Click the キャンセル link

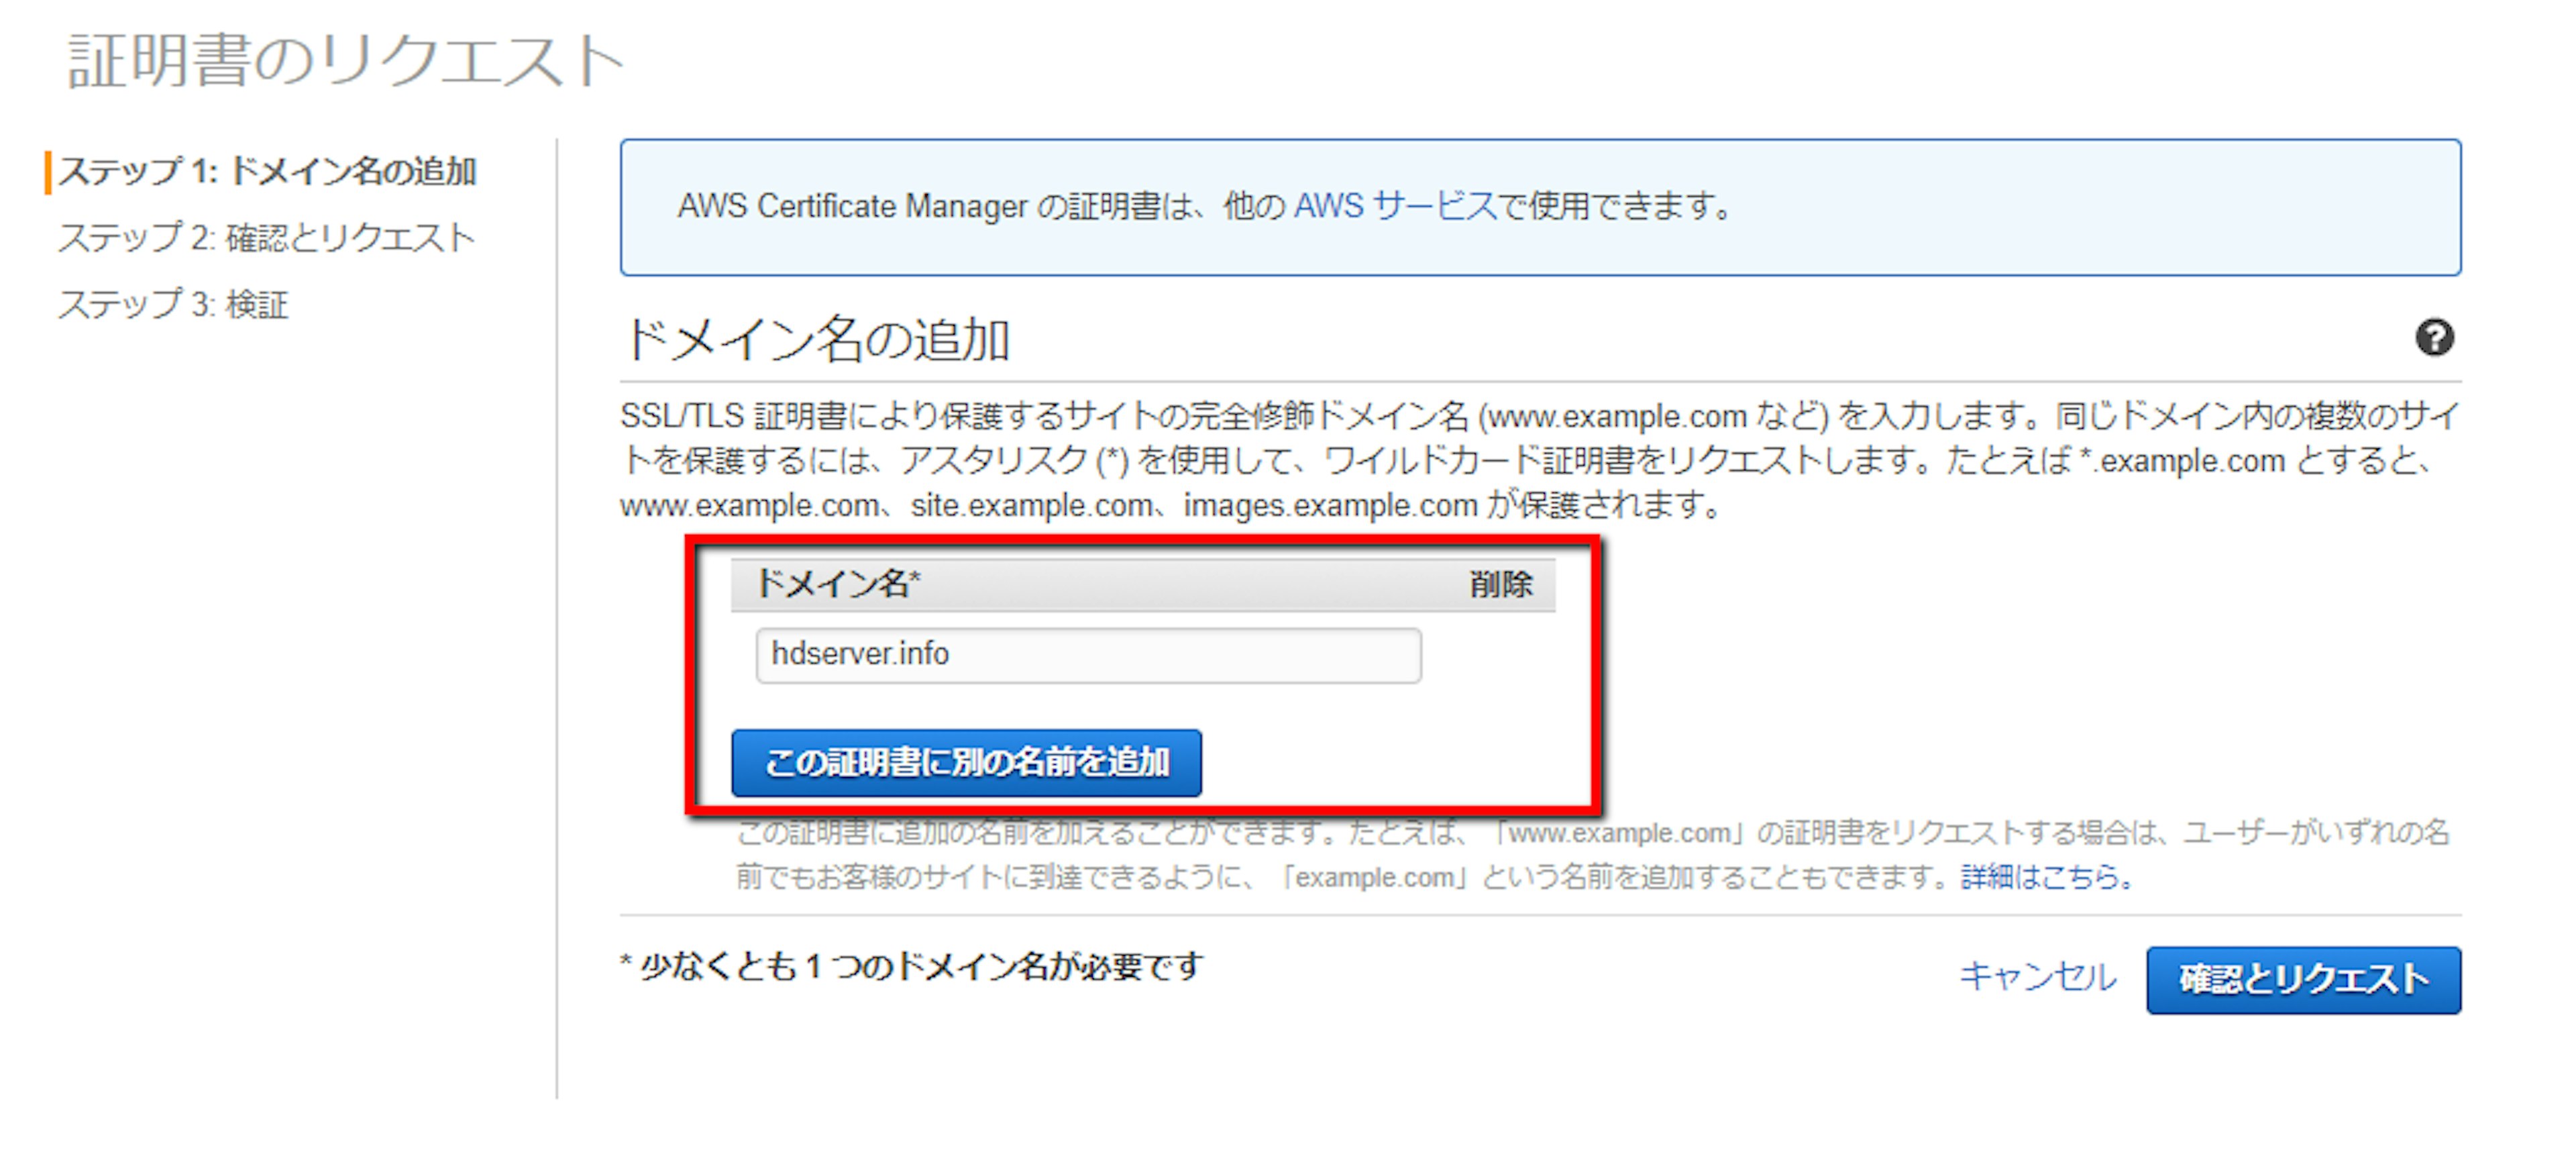tap(2037, 977)
